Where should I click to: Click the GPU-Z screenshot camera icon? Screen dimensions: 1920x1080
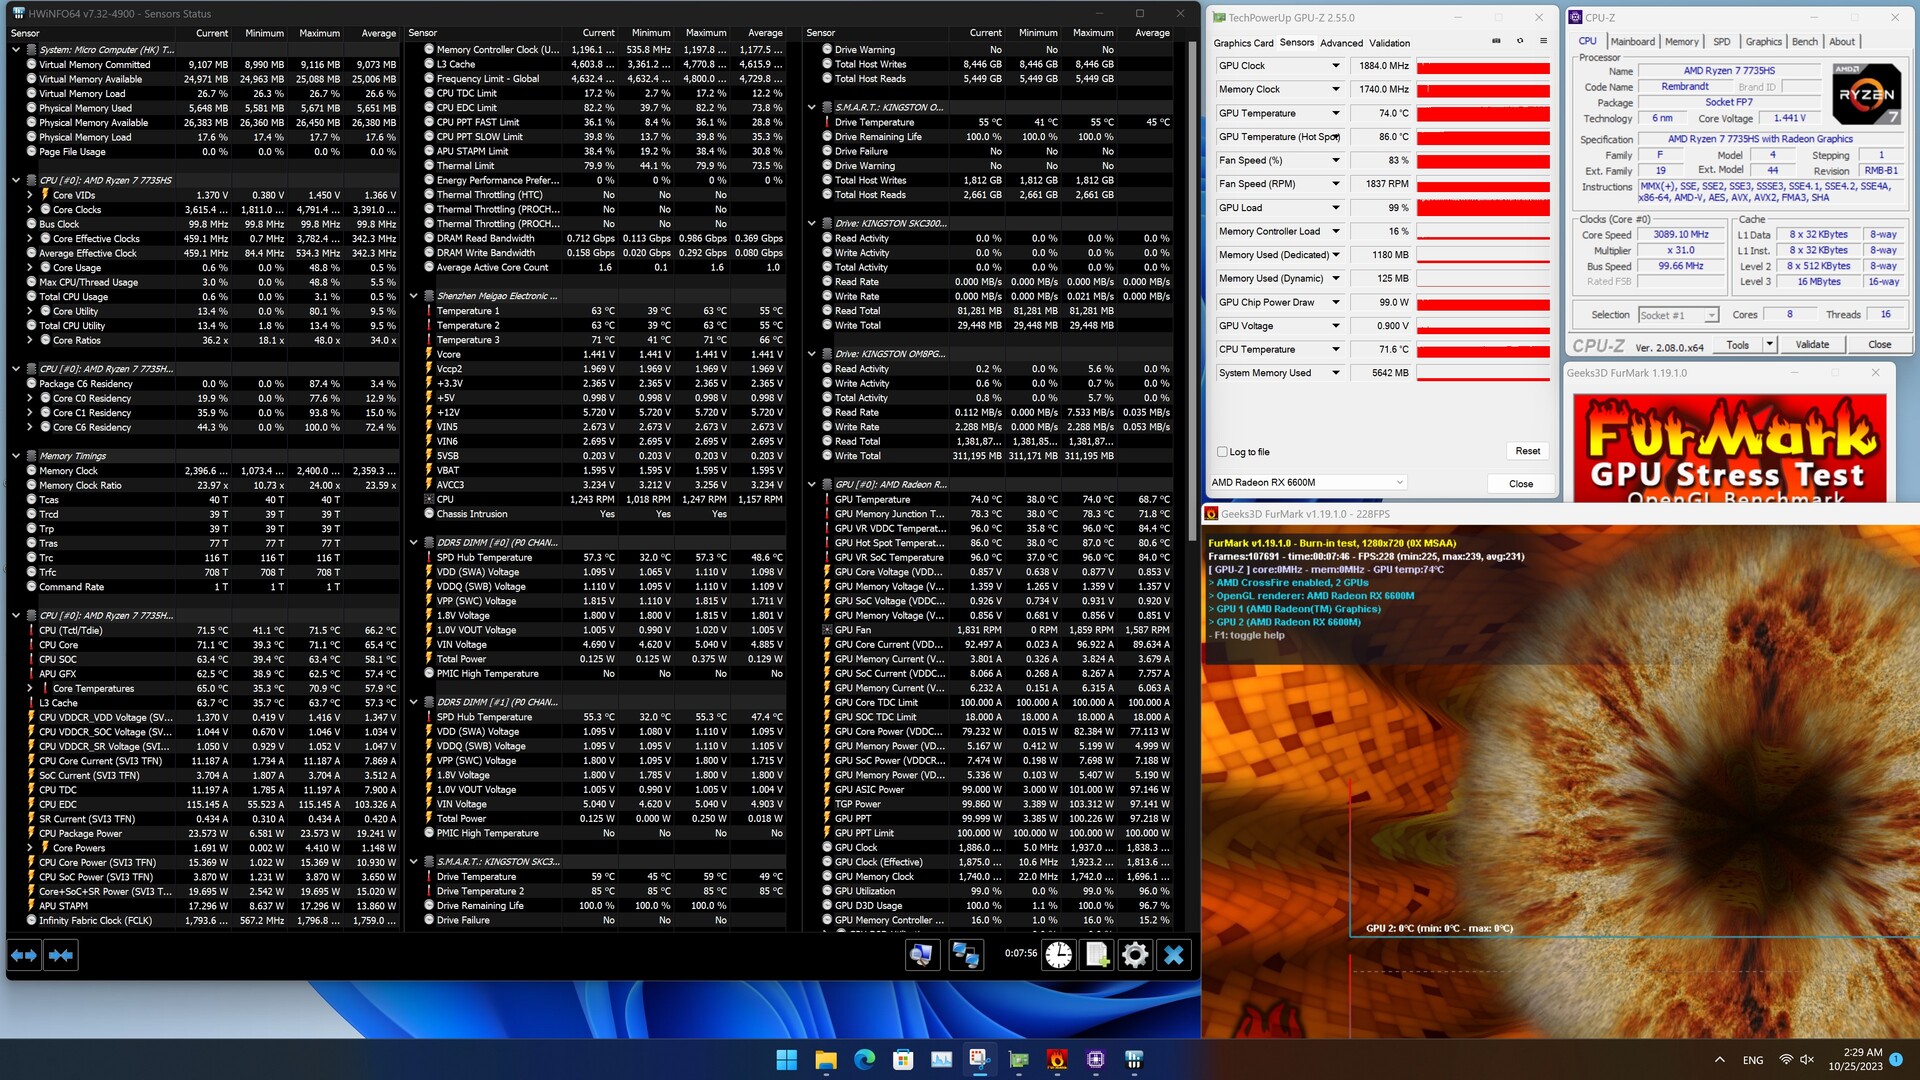click(1496, 42)
